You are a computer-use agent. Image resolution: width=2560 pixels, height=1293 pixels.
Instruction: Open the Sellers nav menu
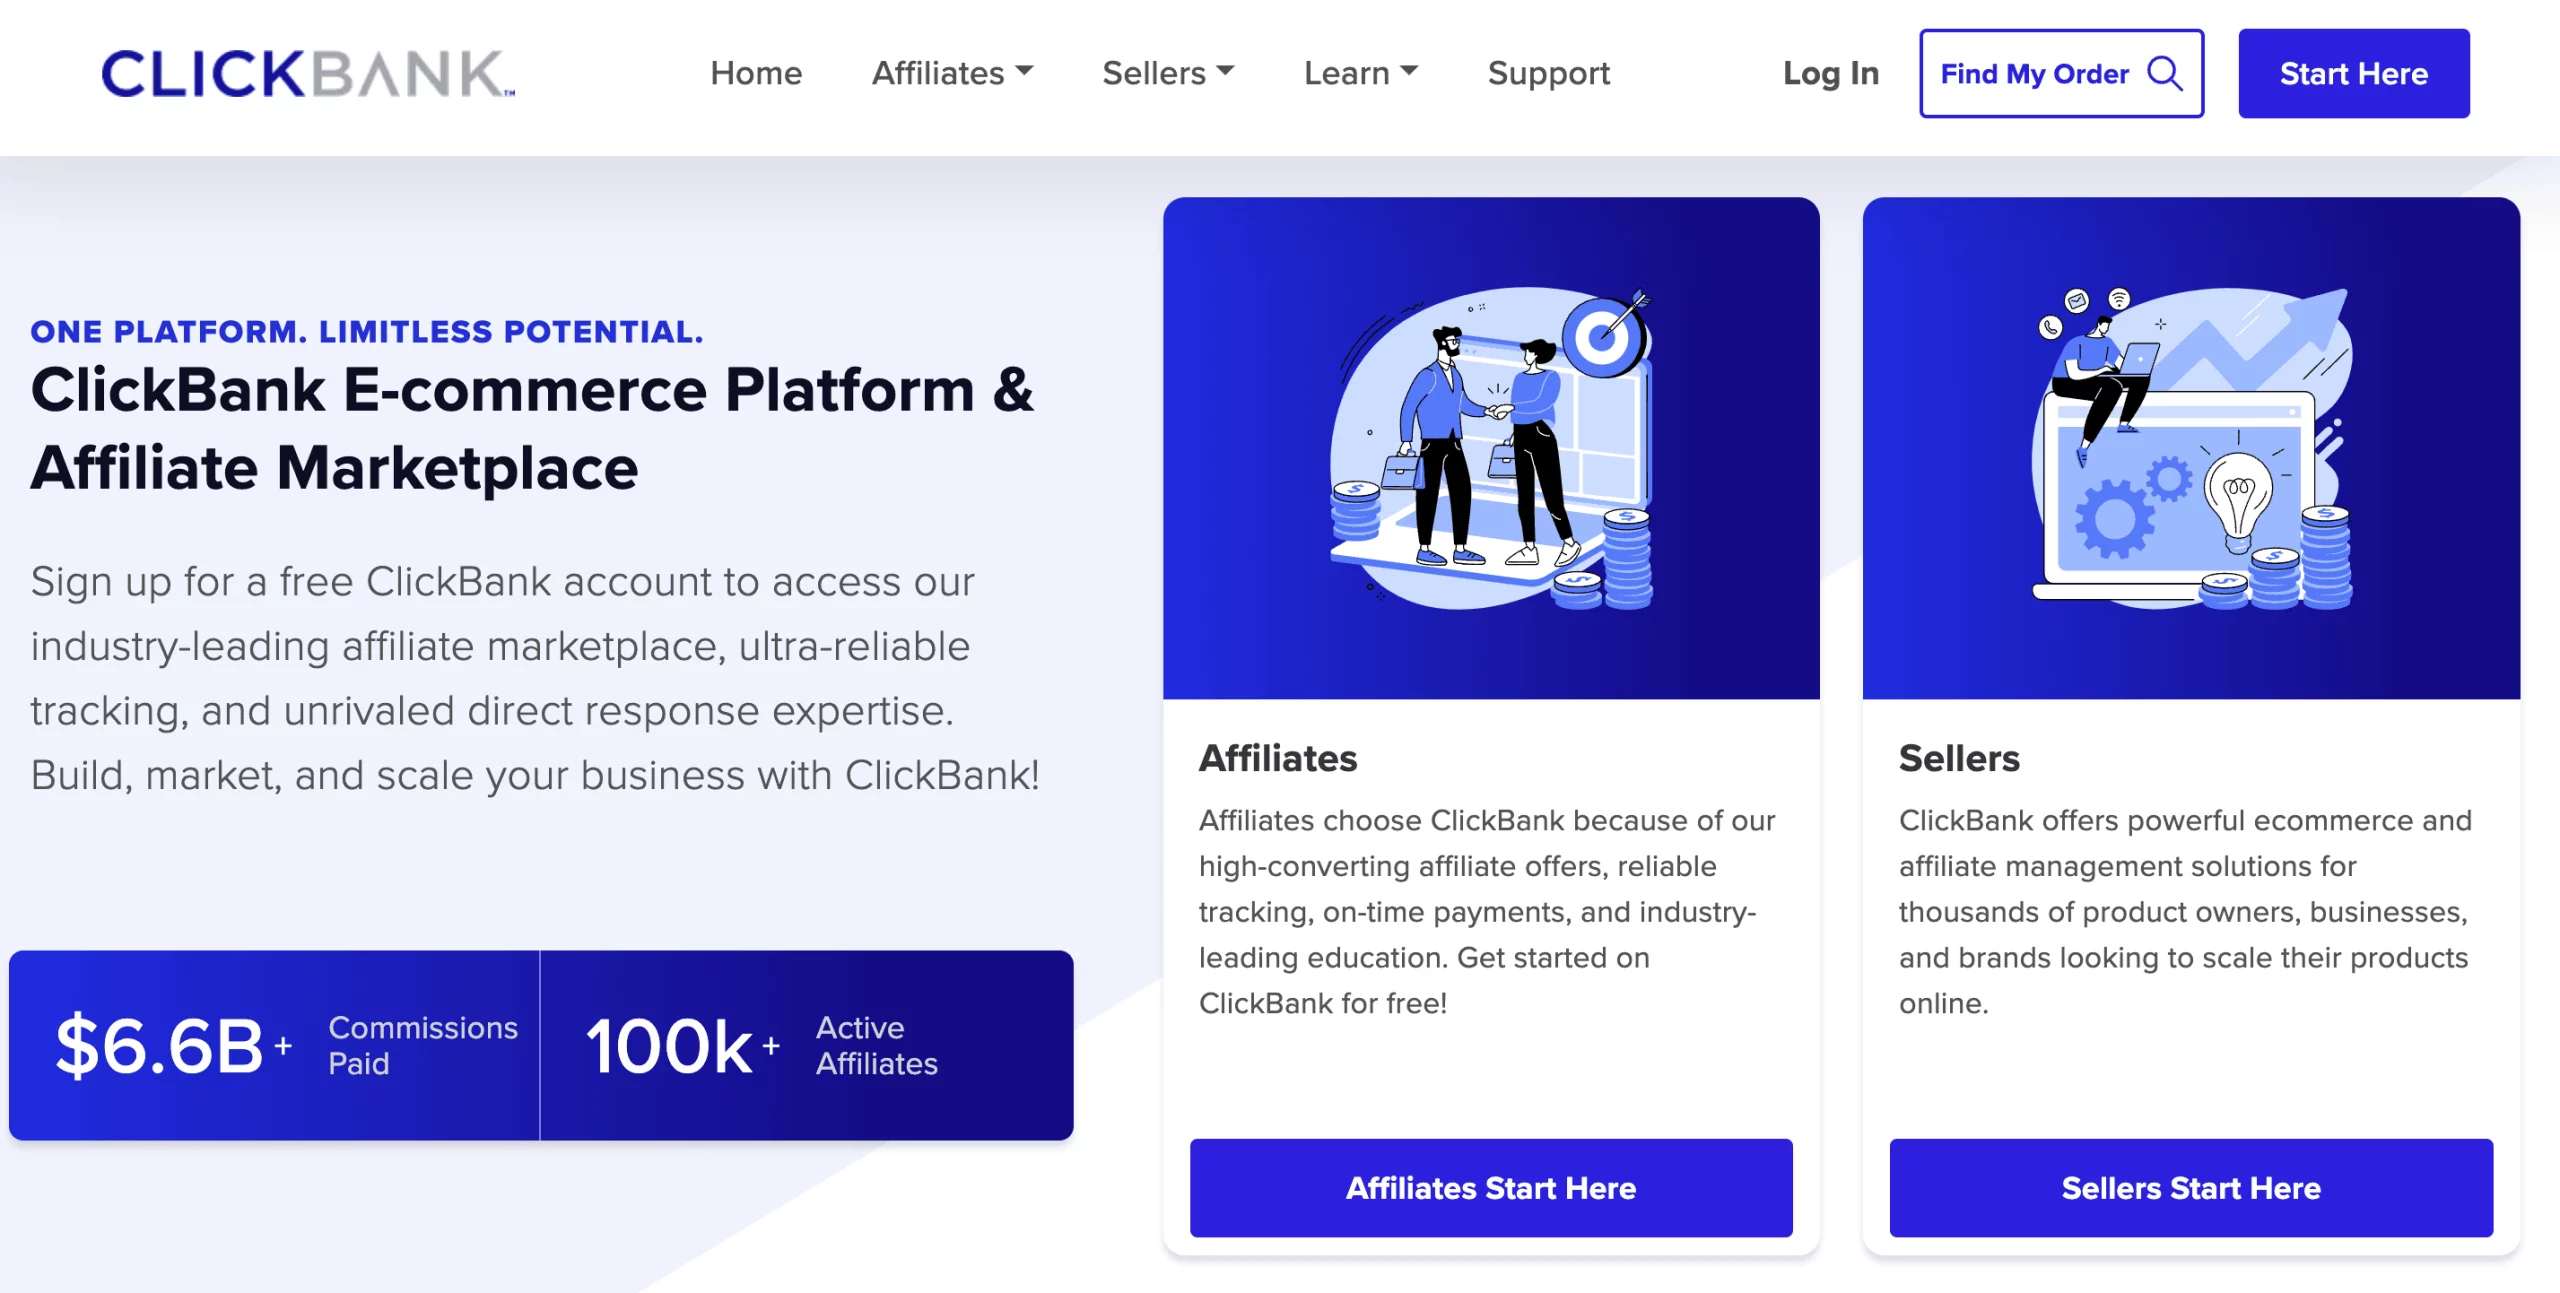(x=1168, y=73)
